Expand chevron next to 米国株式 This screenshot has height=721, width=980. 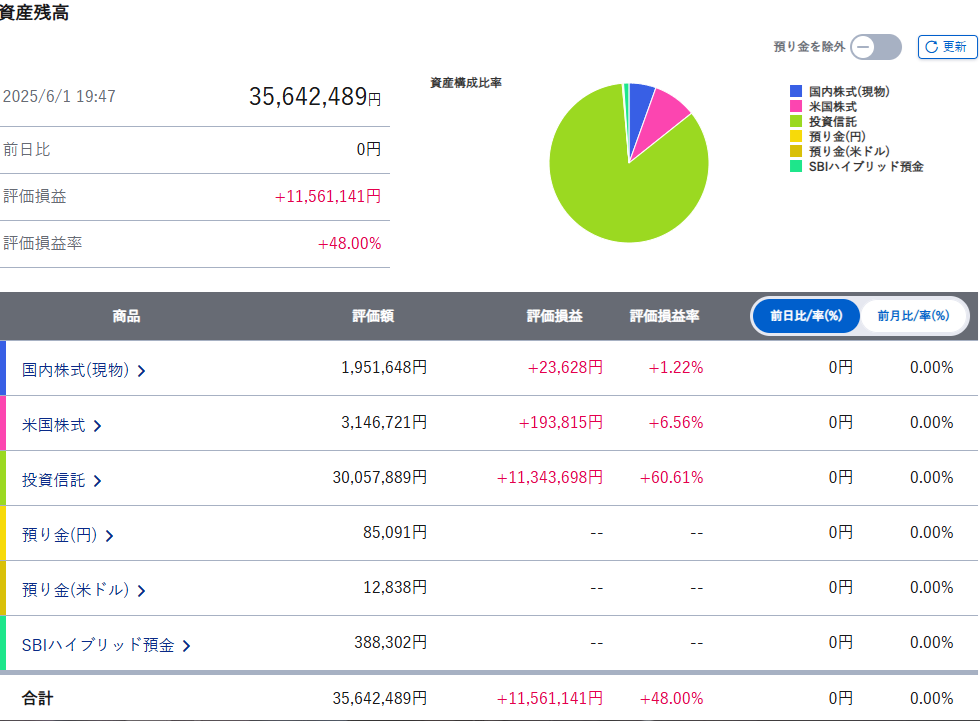(x=97, y=426)
